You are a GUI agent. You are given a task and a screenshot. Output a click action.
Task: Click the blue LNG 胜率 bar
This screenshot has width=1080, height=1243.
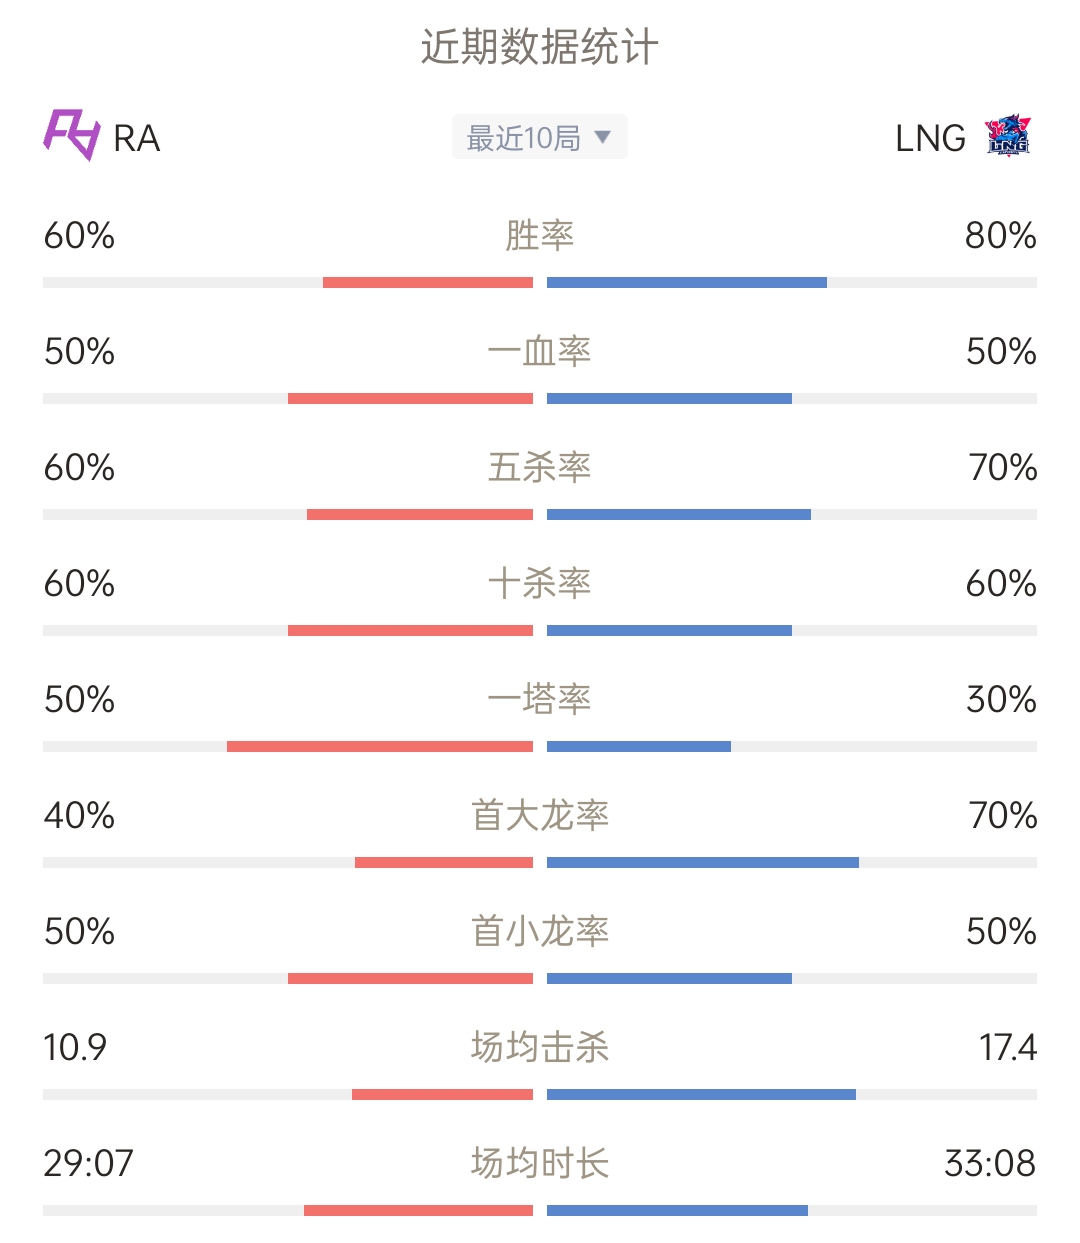[x=687, y=283]
